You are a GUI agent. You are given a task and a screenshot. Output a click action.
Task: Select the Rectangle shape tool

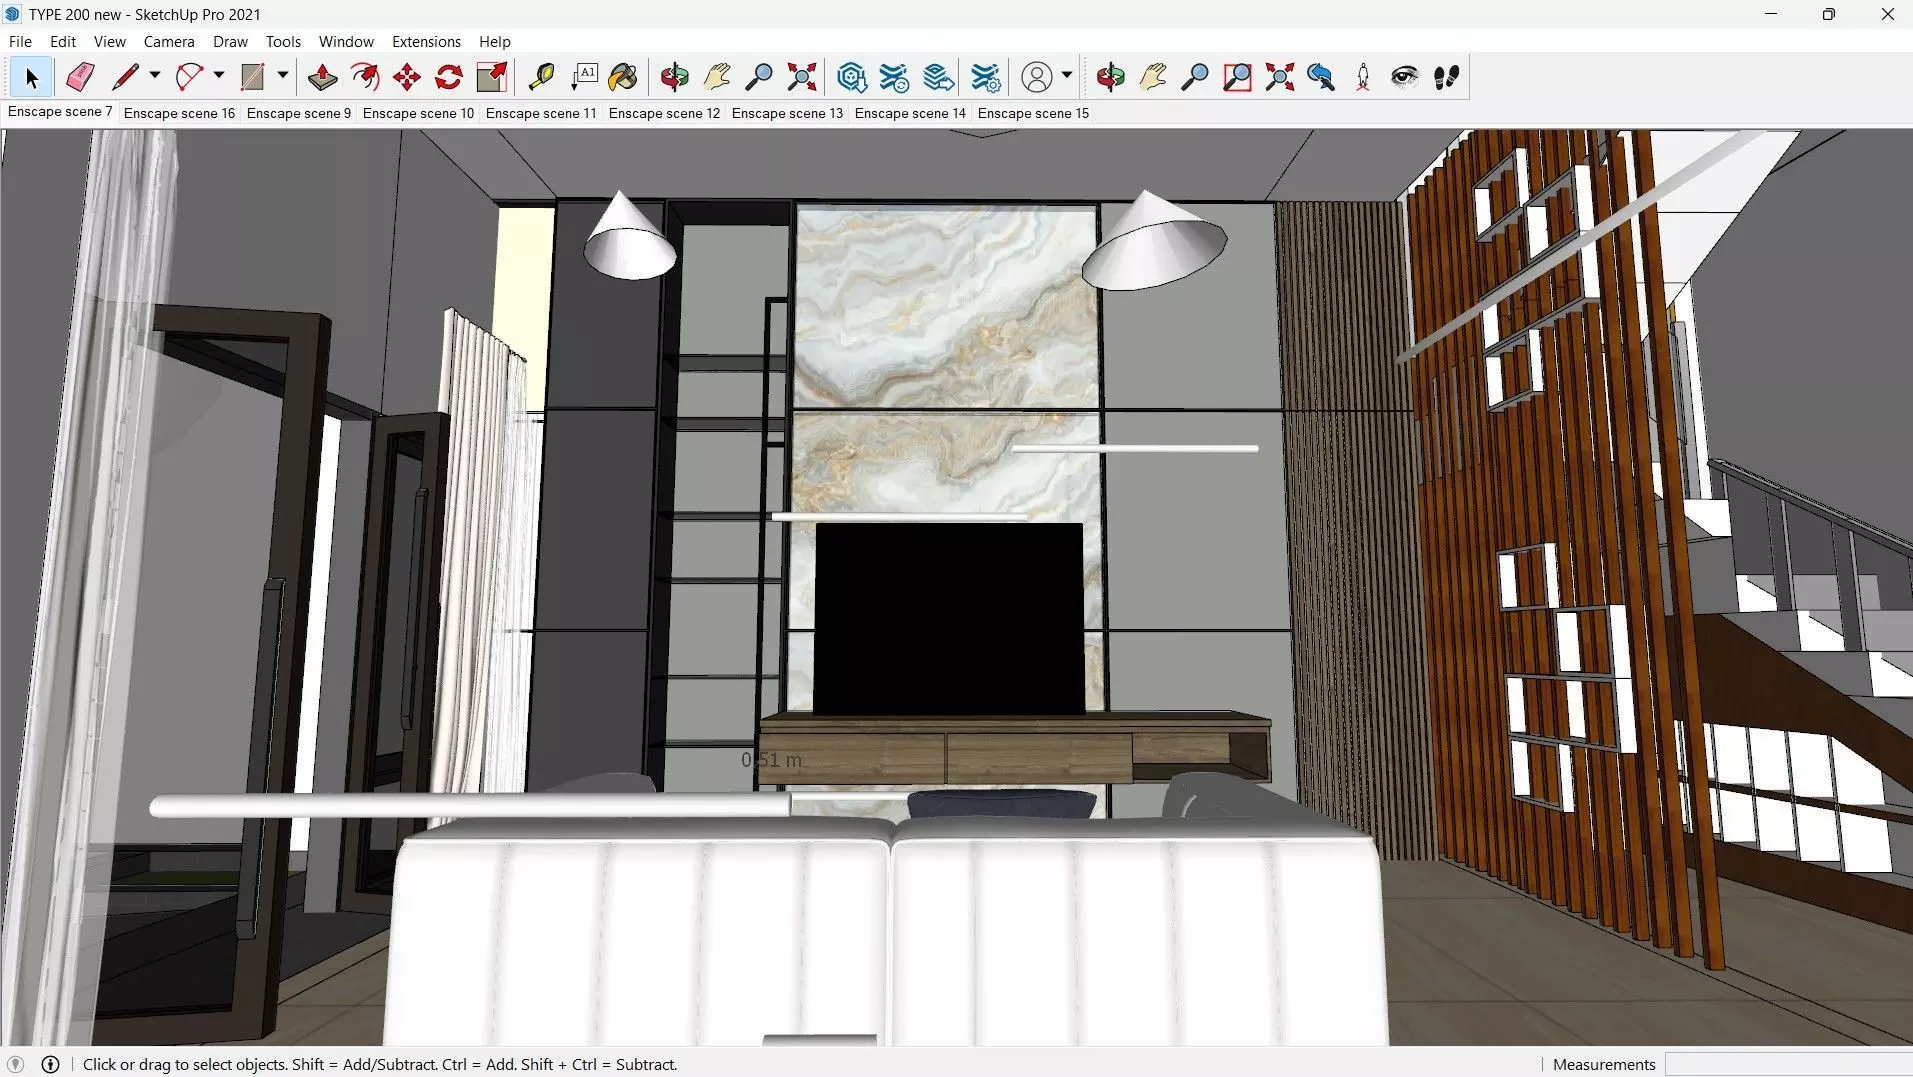click(252, 77)
